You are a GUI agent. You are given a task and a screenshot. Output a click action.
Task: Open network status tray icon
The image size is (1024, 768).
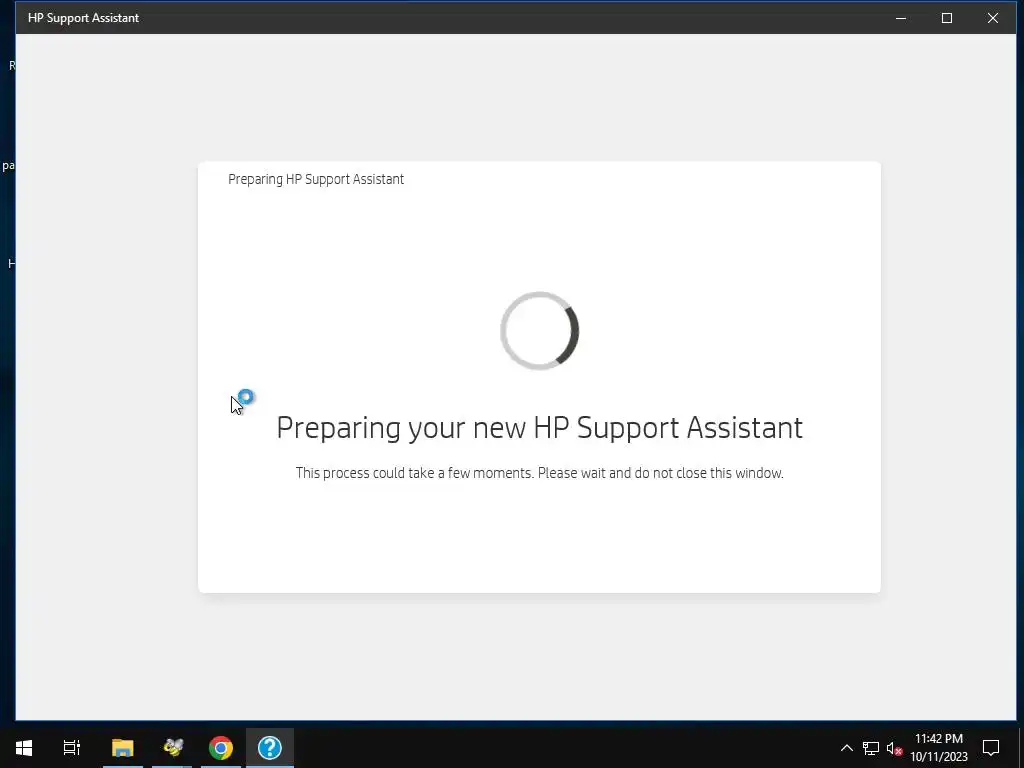[871, 748]
